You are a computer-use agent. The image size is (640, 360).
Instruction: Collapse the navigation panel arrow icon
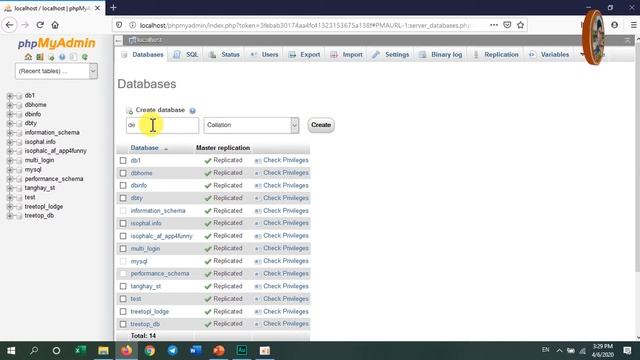click(118, 40)
